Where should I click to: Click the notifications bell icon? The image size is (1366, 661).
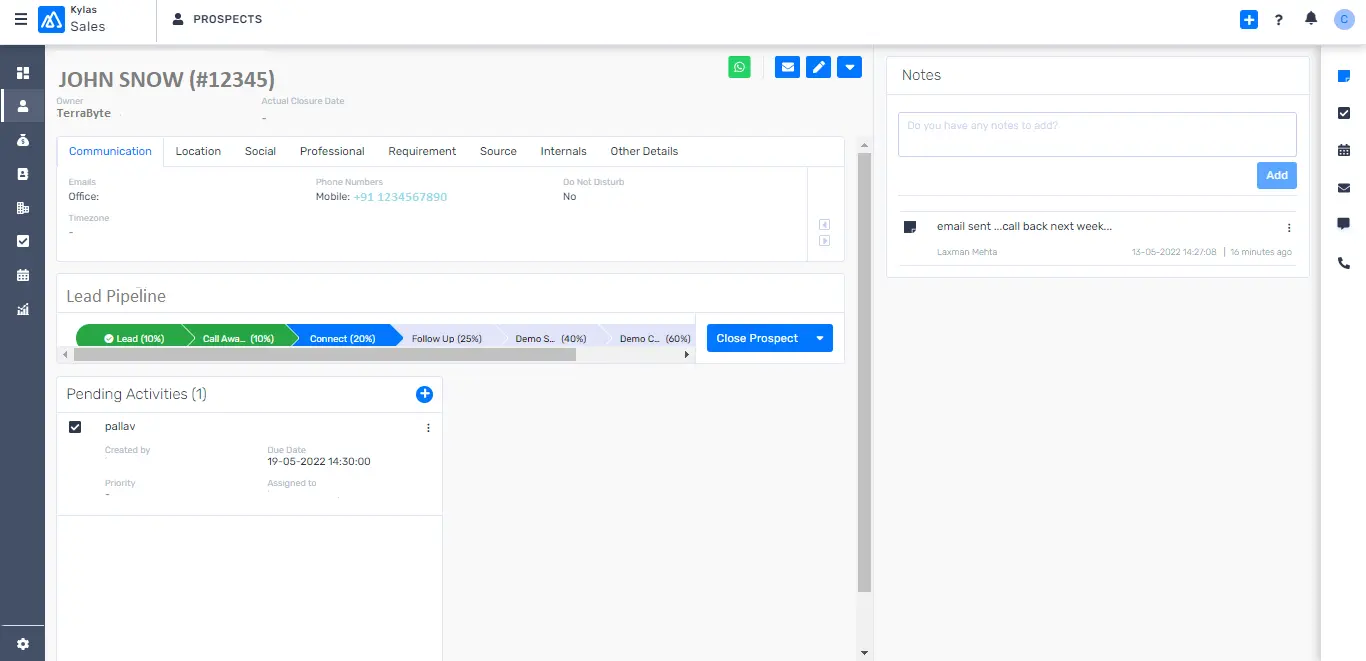(1310, 18)
